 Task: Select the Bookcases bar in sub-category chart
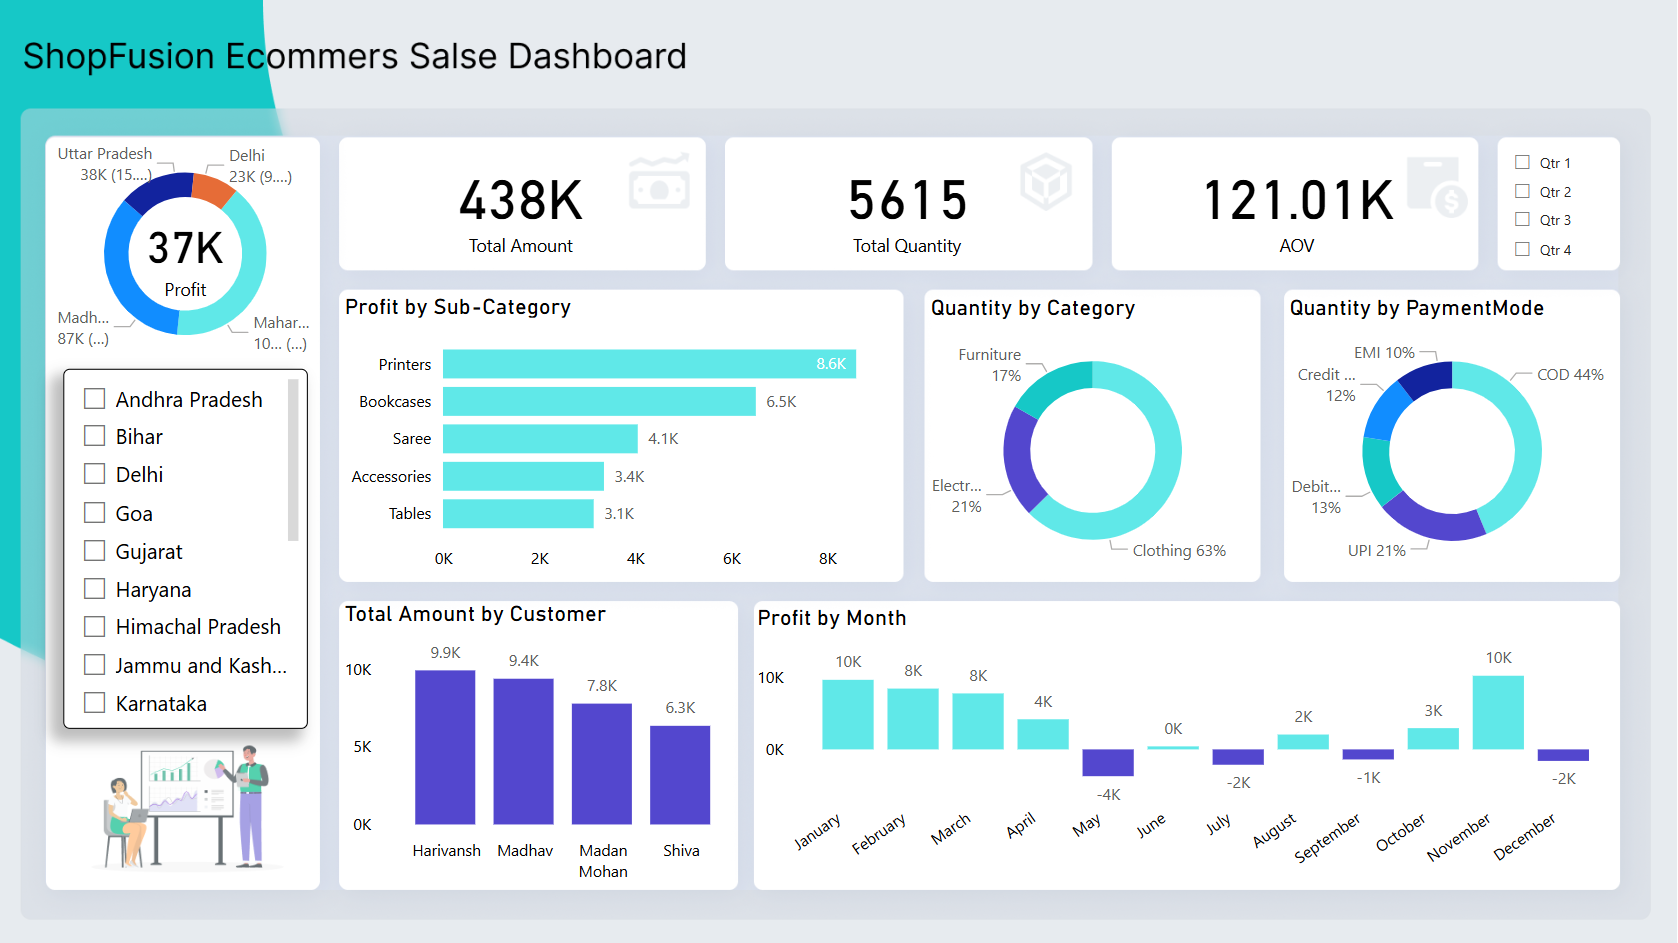598,402
